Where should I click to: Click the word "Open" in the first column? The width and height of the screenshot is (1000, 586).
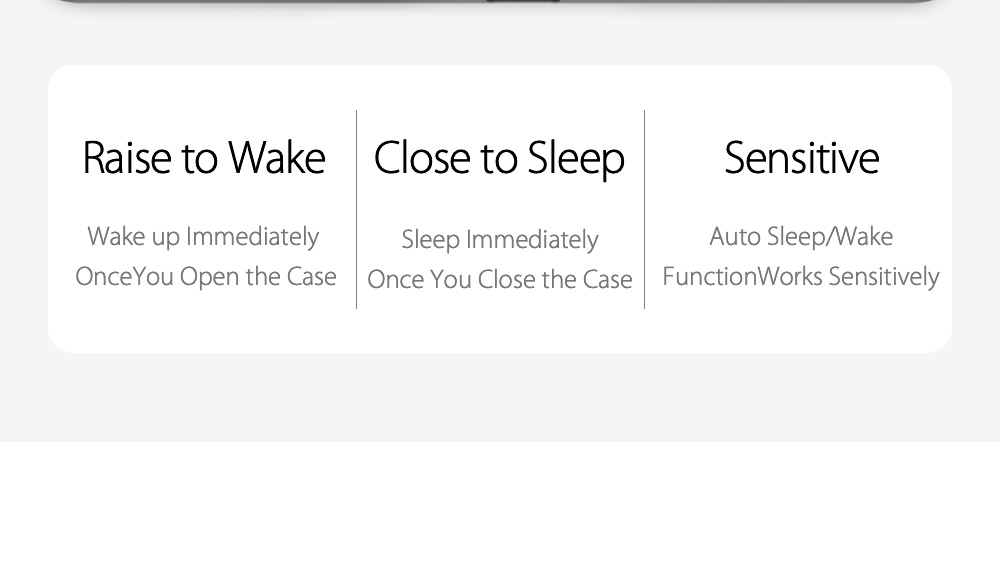click(x=209, y=277)
